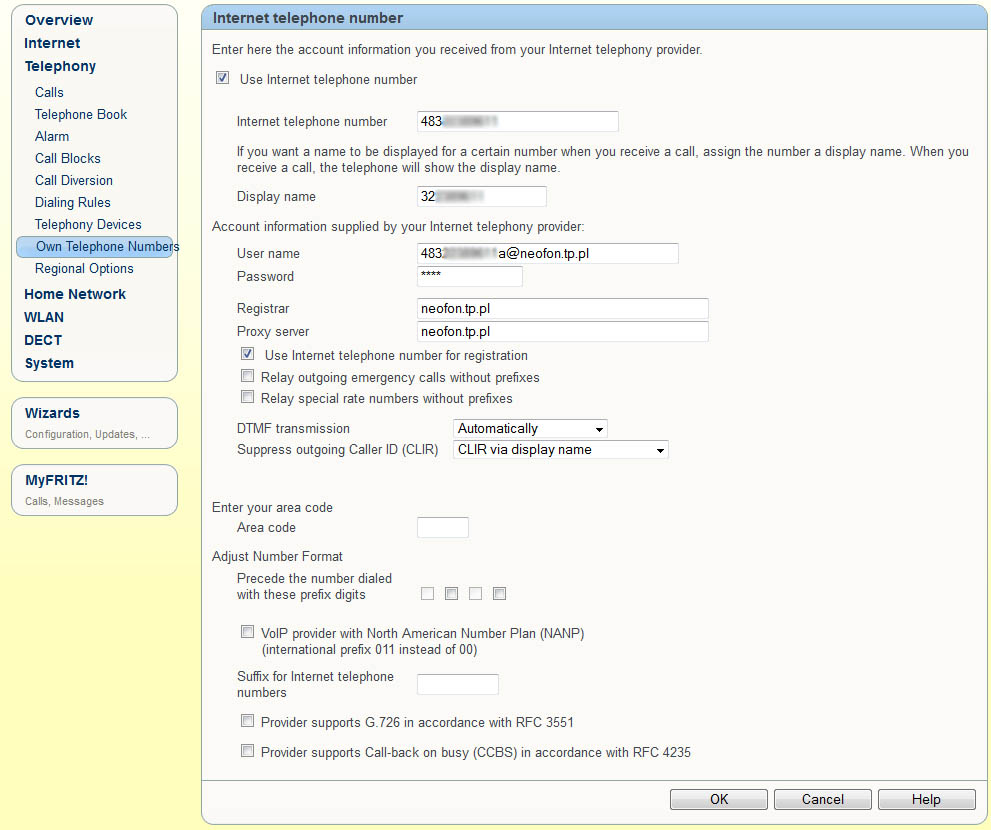This screenshot has height=830, width=991.
Task: Open the WLAN menu section
Action: pos(44,317)
